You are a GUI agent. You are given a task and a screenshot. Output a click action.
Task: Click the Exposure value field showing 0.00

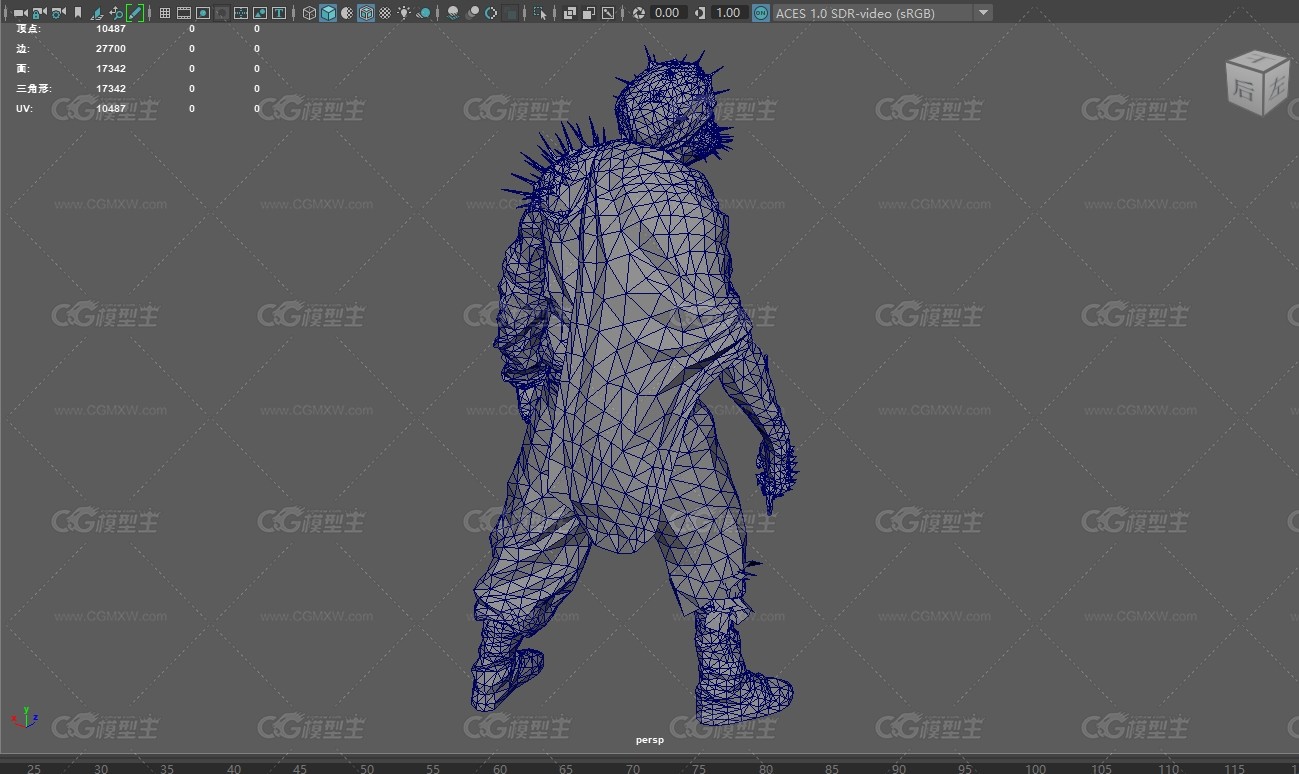[668, 13]
